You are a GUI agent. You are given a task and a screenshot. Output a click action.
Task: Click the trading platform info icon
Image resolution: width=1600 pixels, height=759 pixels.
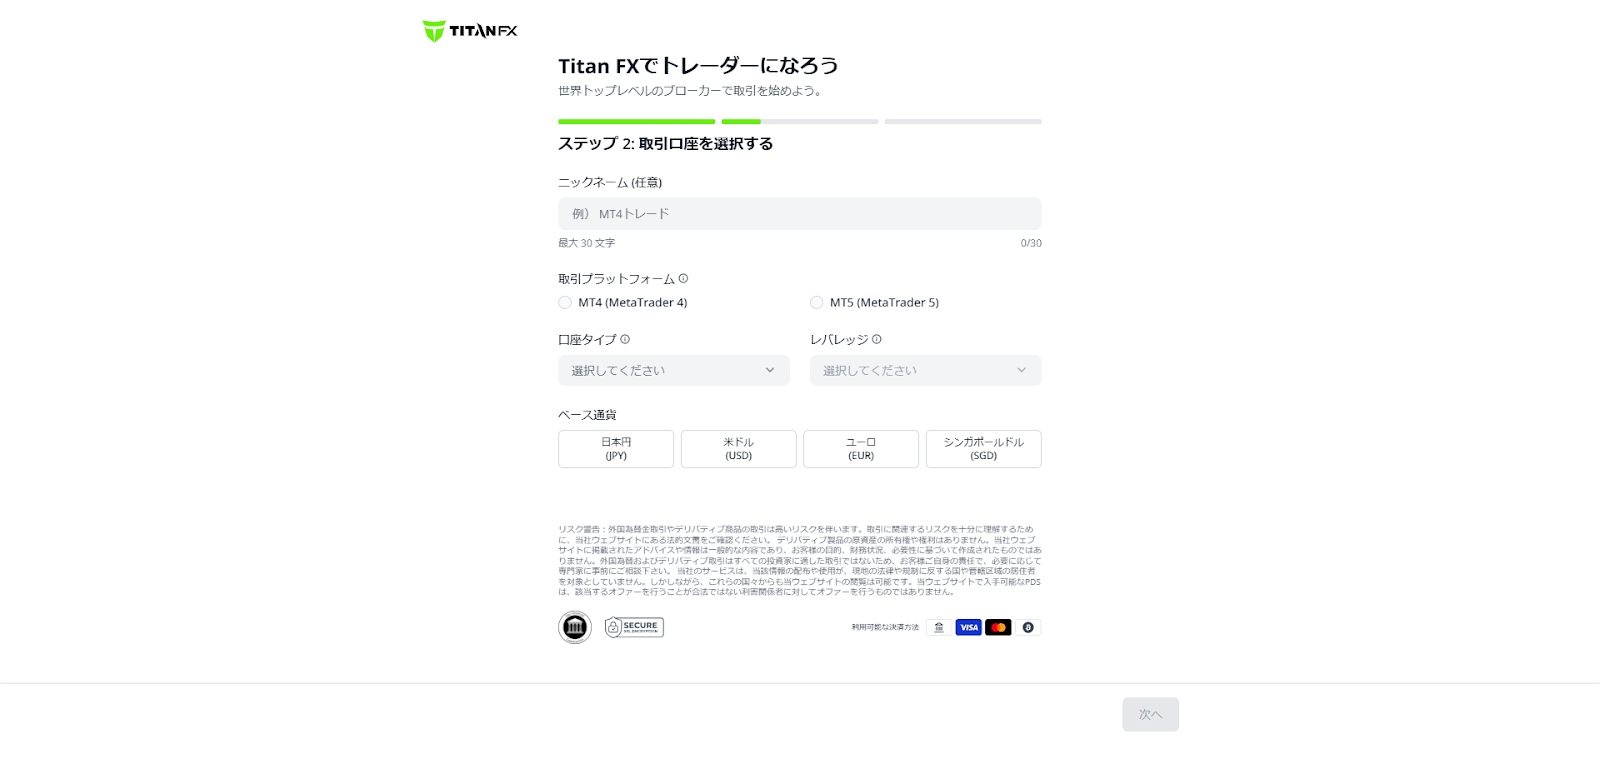pyautogui.click(x=684, y=279)
